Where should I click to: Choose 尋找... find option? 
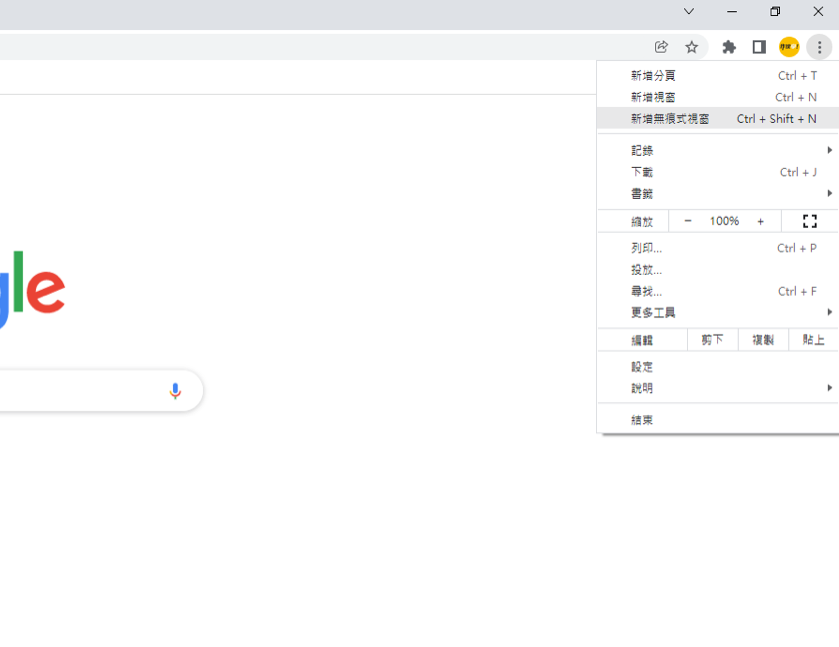[718, 291]
